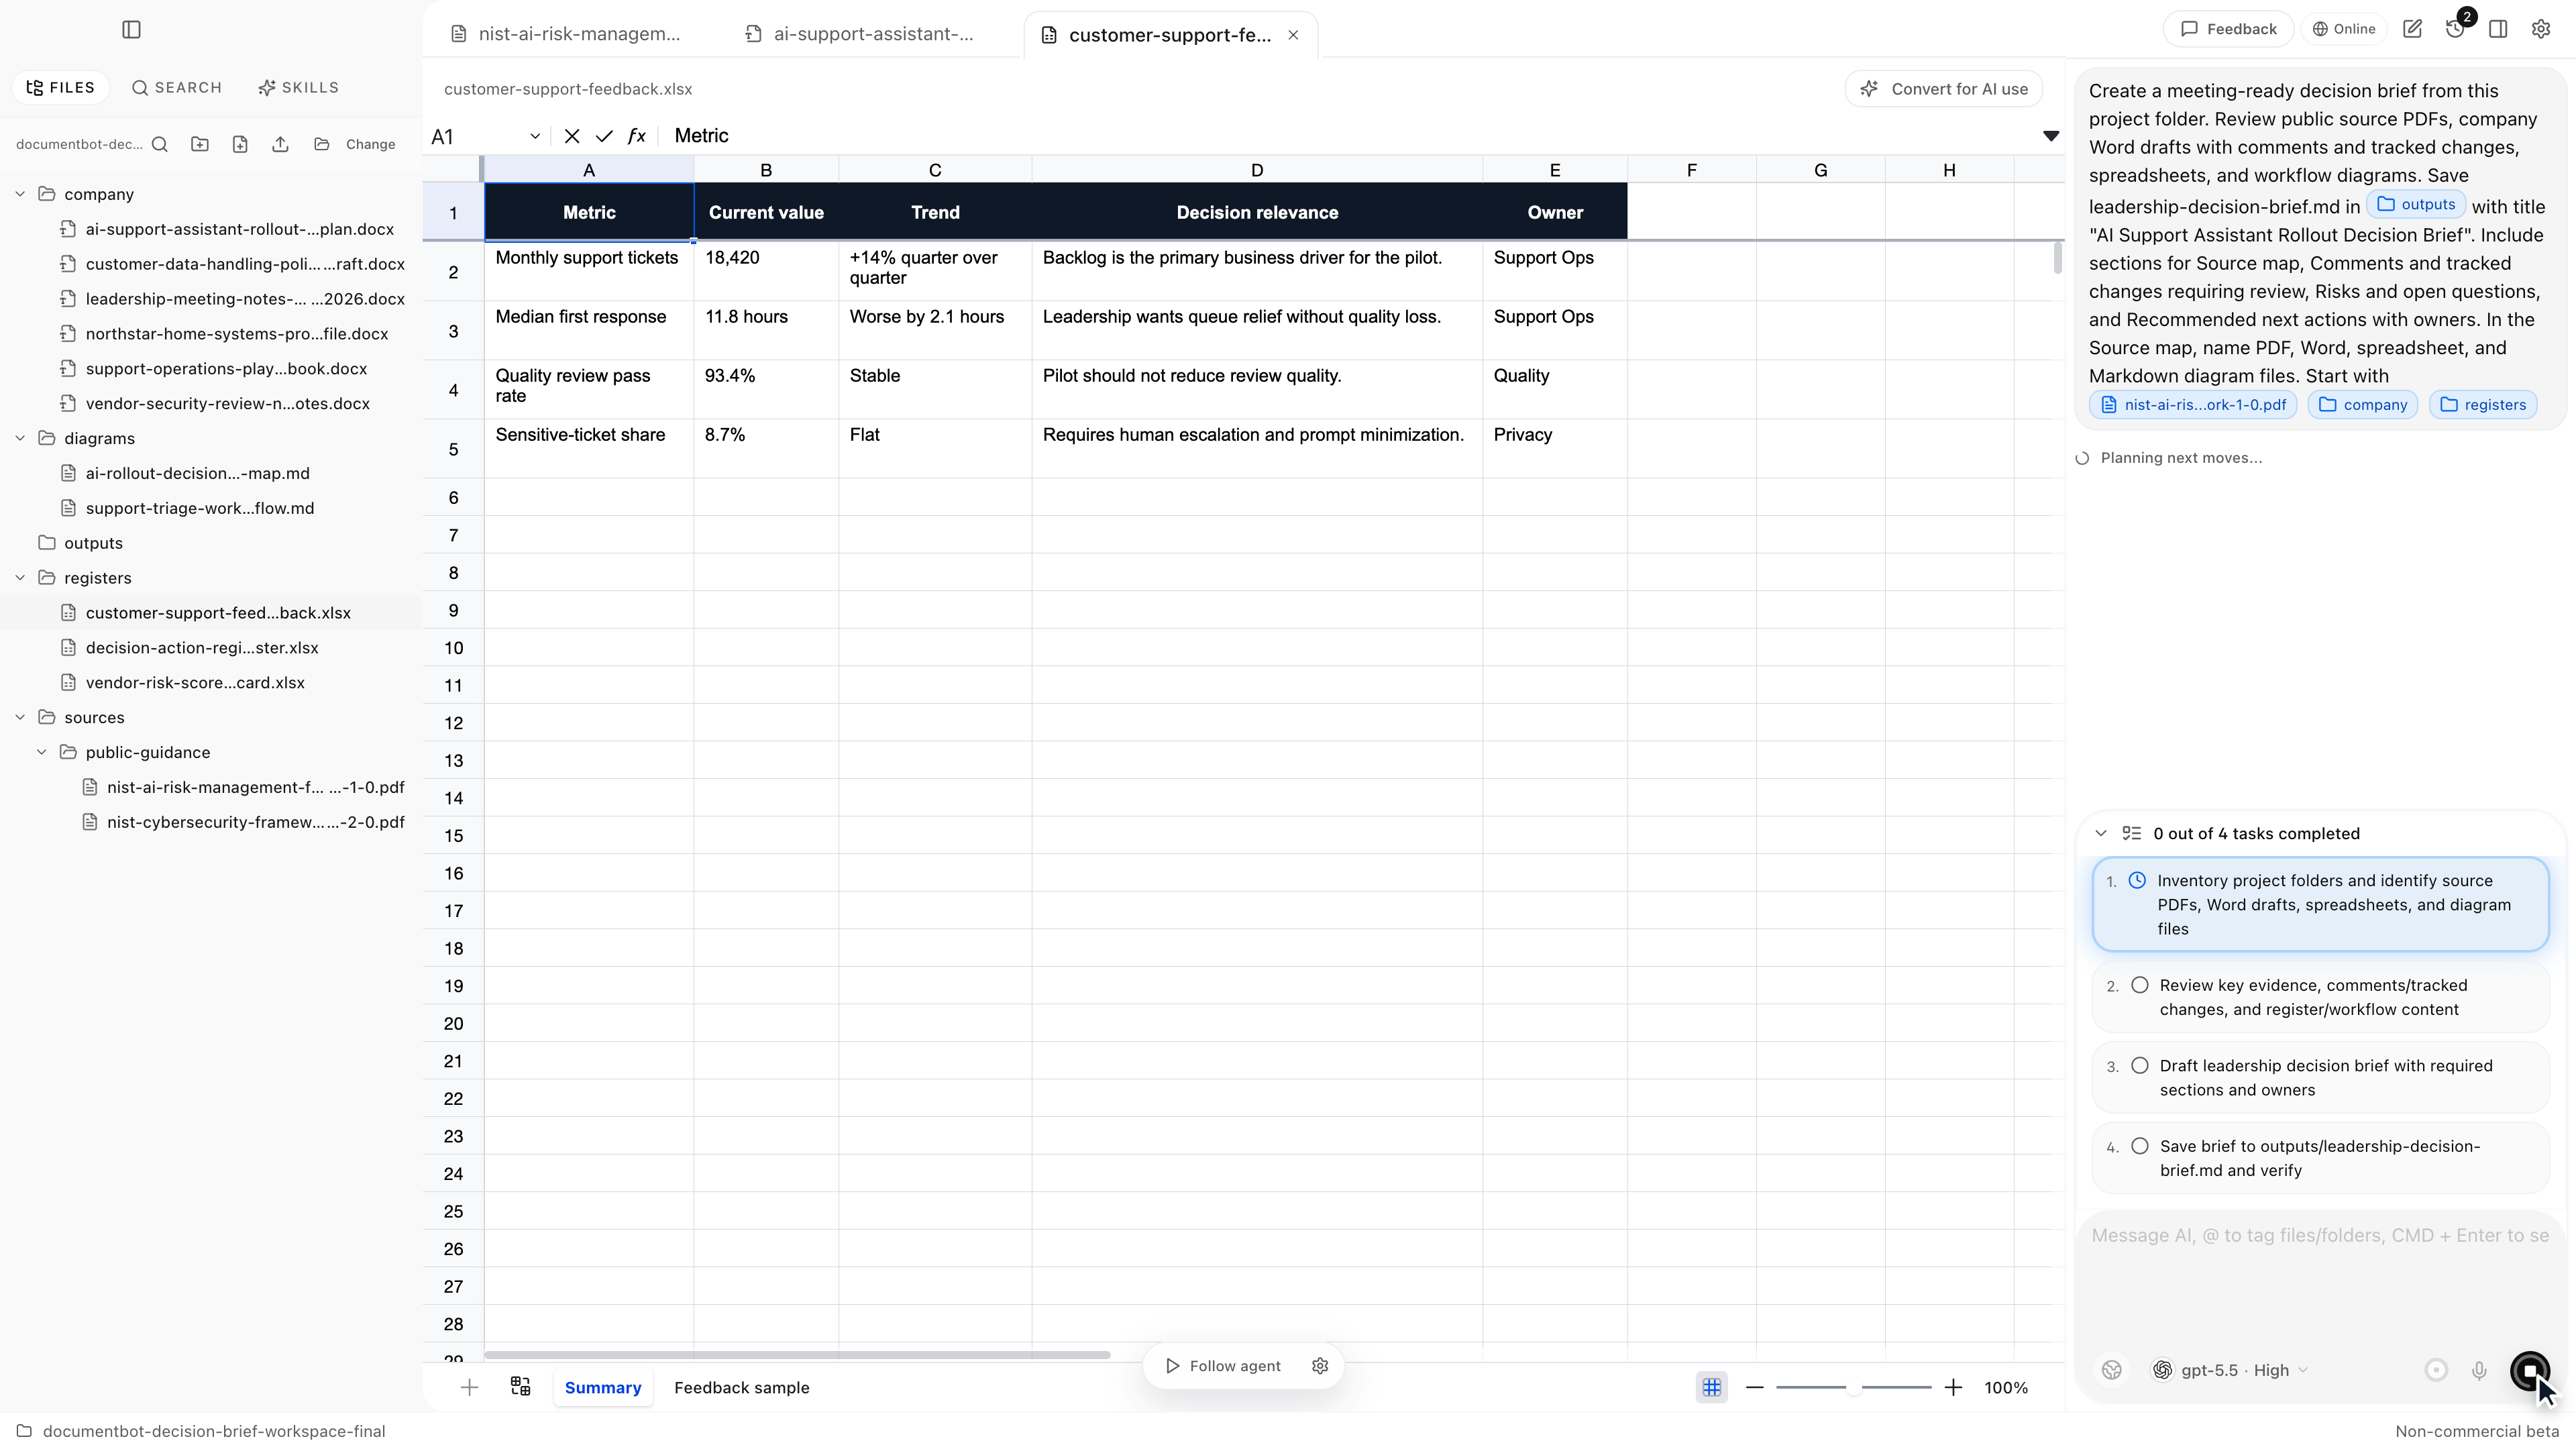The height and width of the screenshot is (1449, 2576).
Task: Collapse the tasks completed checklist
Action: point(2101,833)
